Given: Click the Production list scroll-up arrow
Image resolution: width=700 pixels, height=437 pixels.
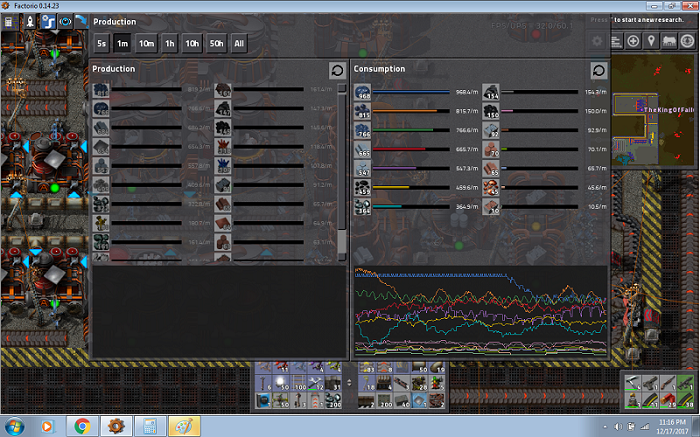Looking at the screenshot, I should pos(342,88).
